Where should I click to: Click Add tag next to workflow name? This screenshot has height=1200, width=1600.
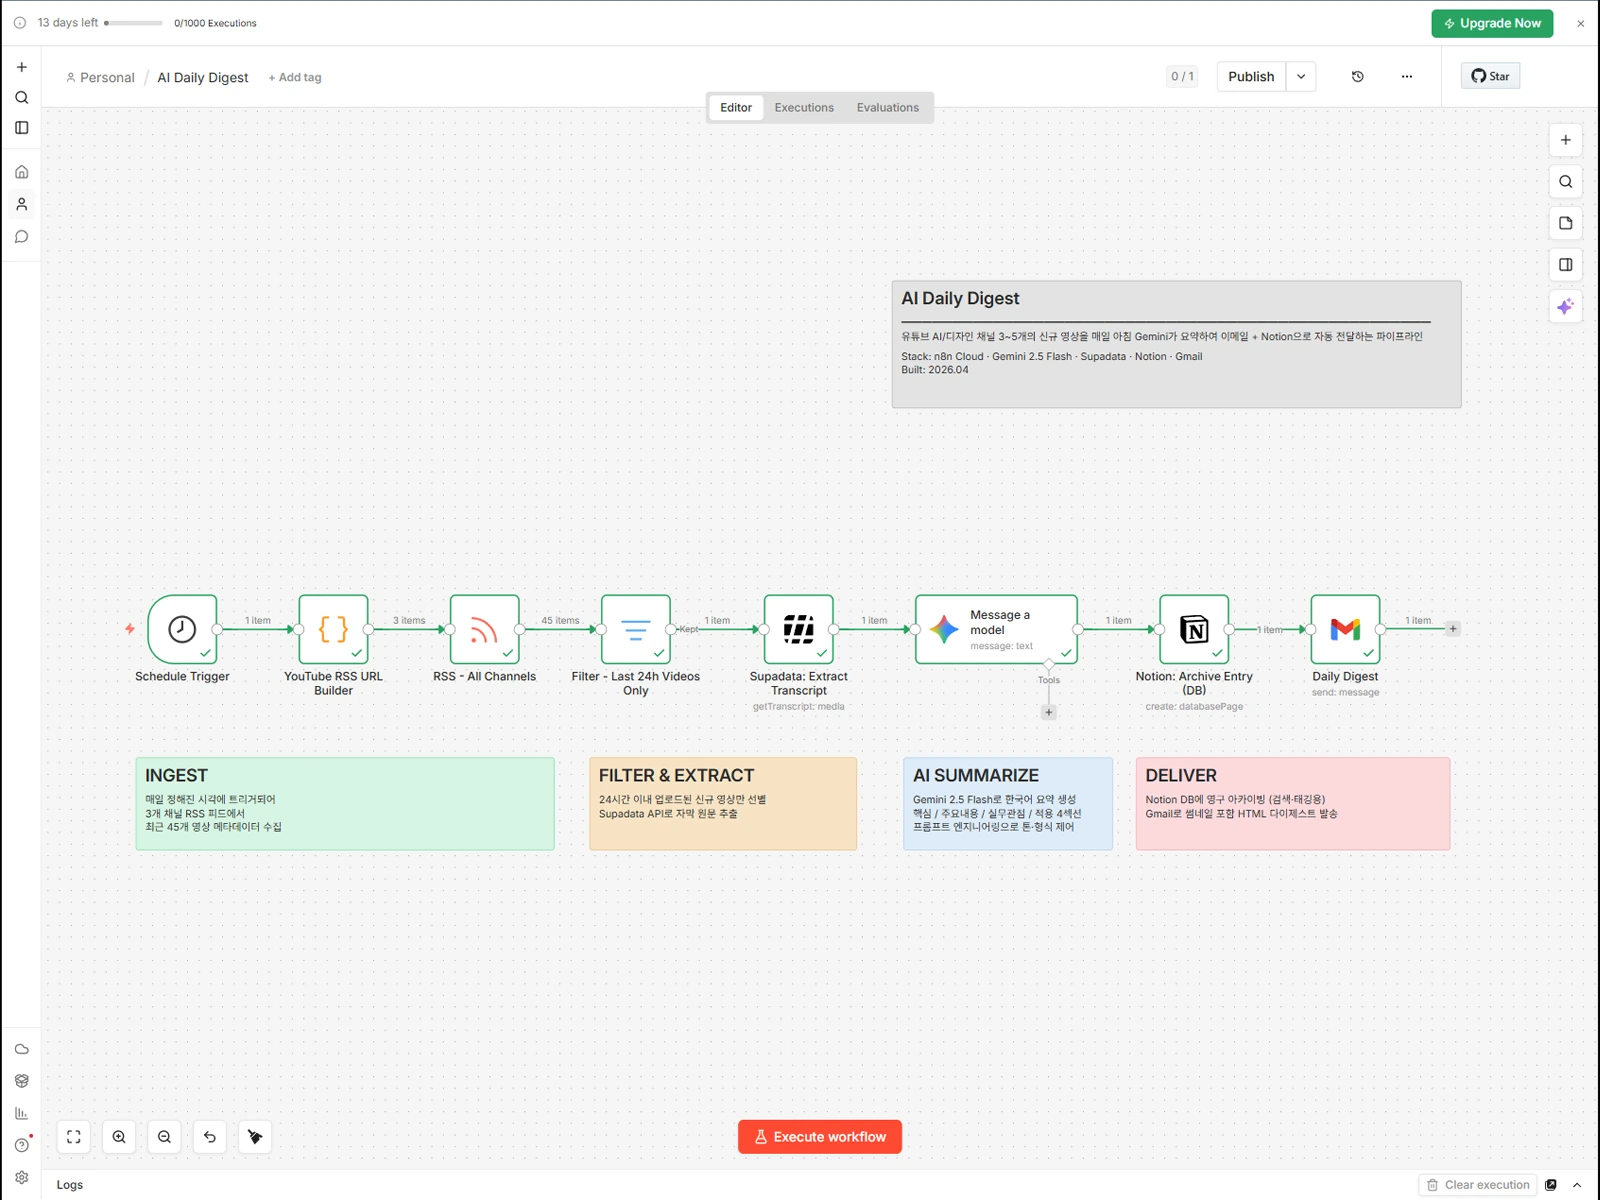(x=295, y=77)
